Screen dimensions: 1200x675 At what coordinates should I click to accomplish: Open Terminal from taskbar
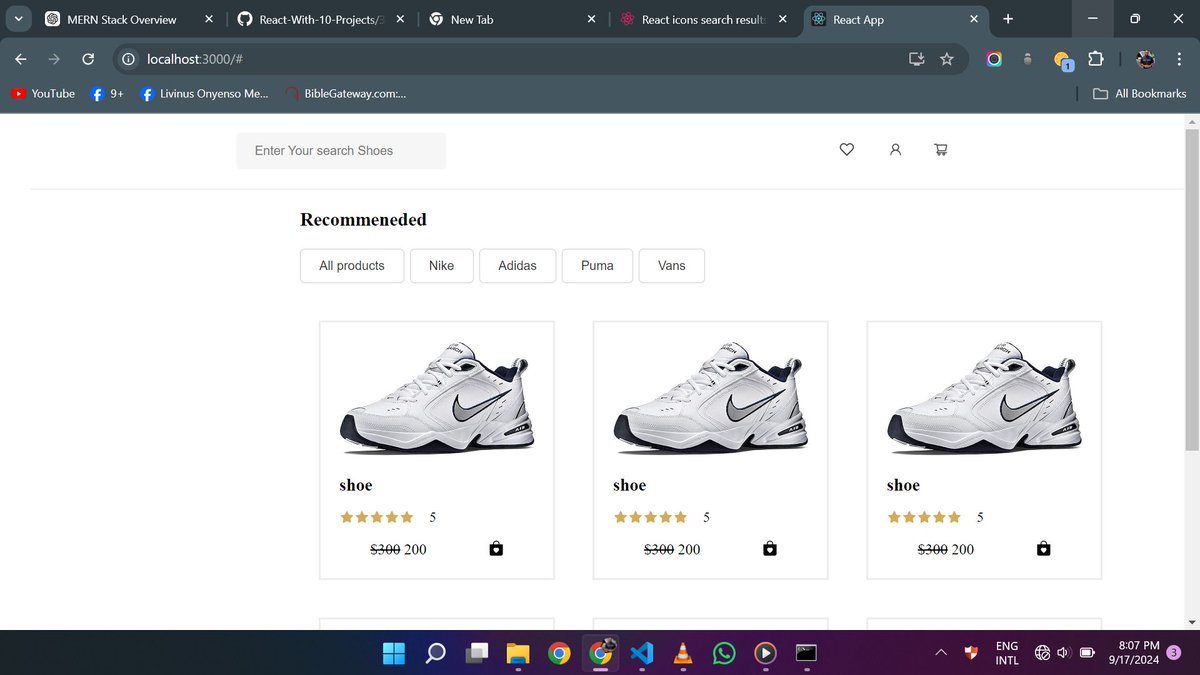(806, 653)
